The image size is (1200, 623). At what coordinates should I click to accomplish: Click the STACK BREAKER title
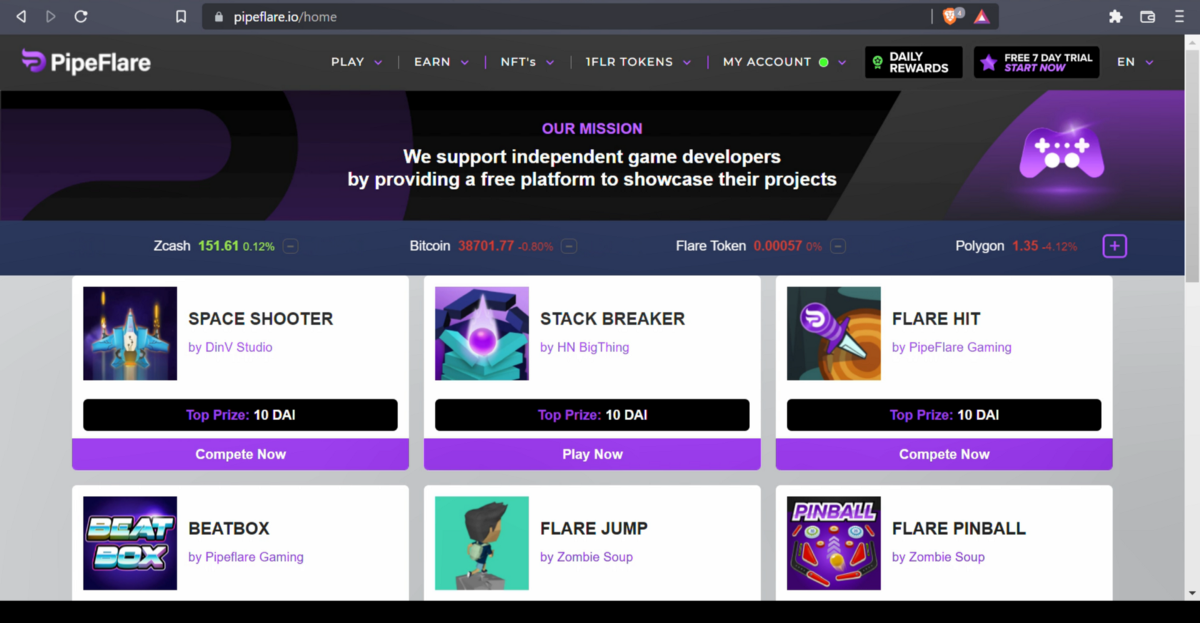pyautogui.click(x=613, y=319)
